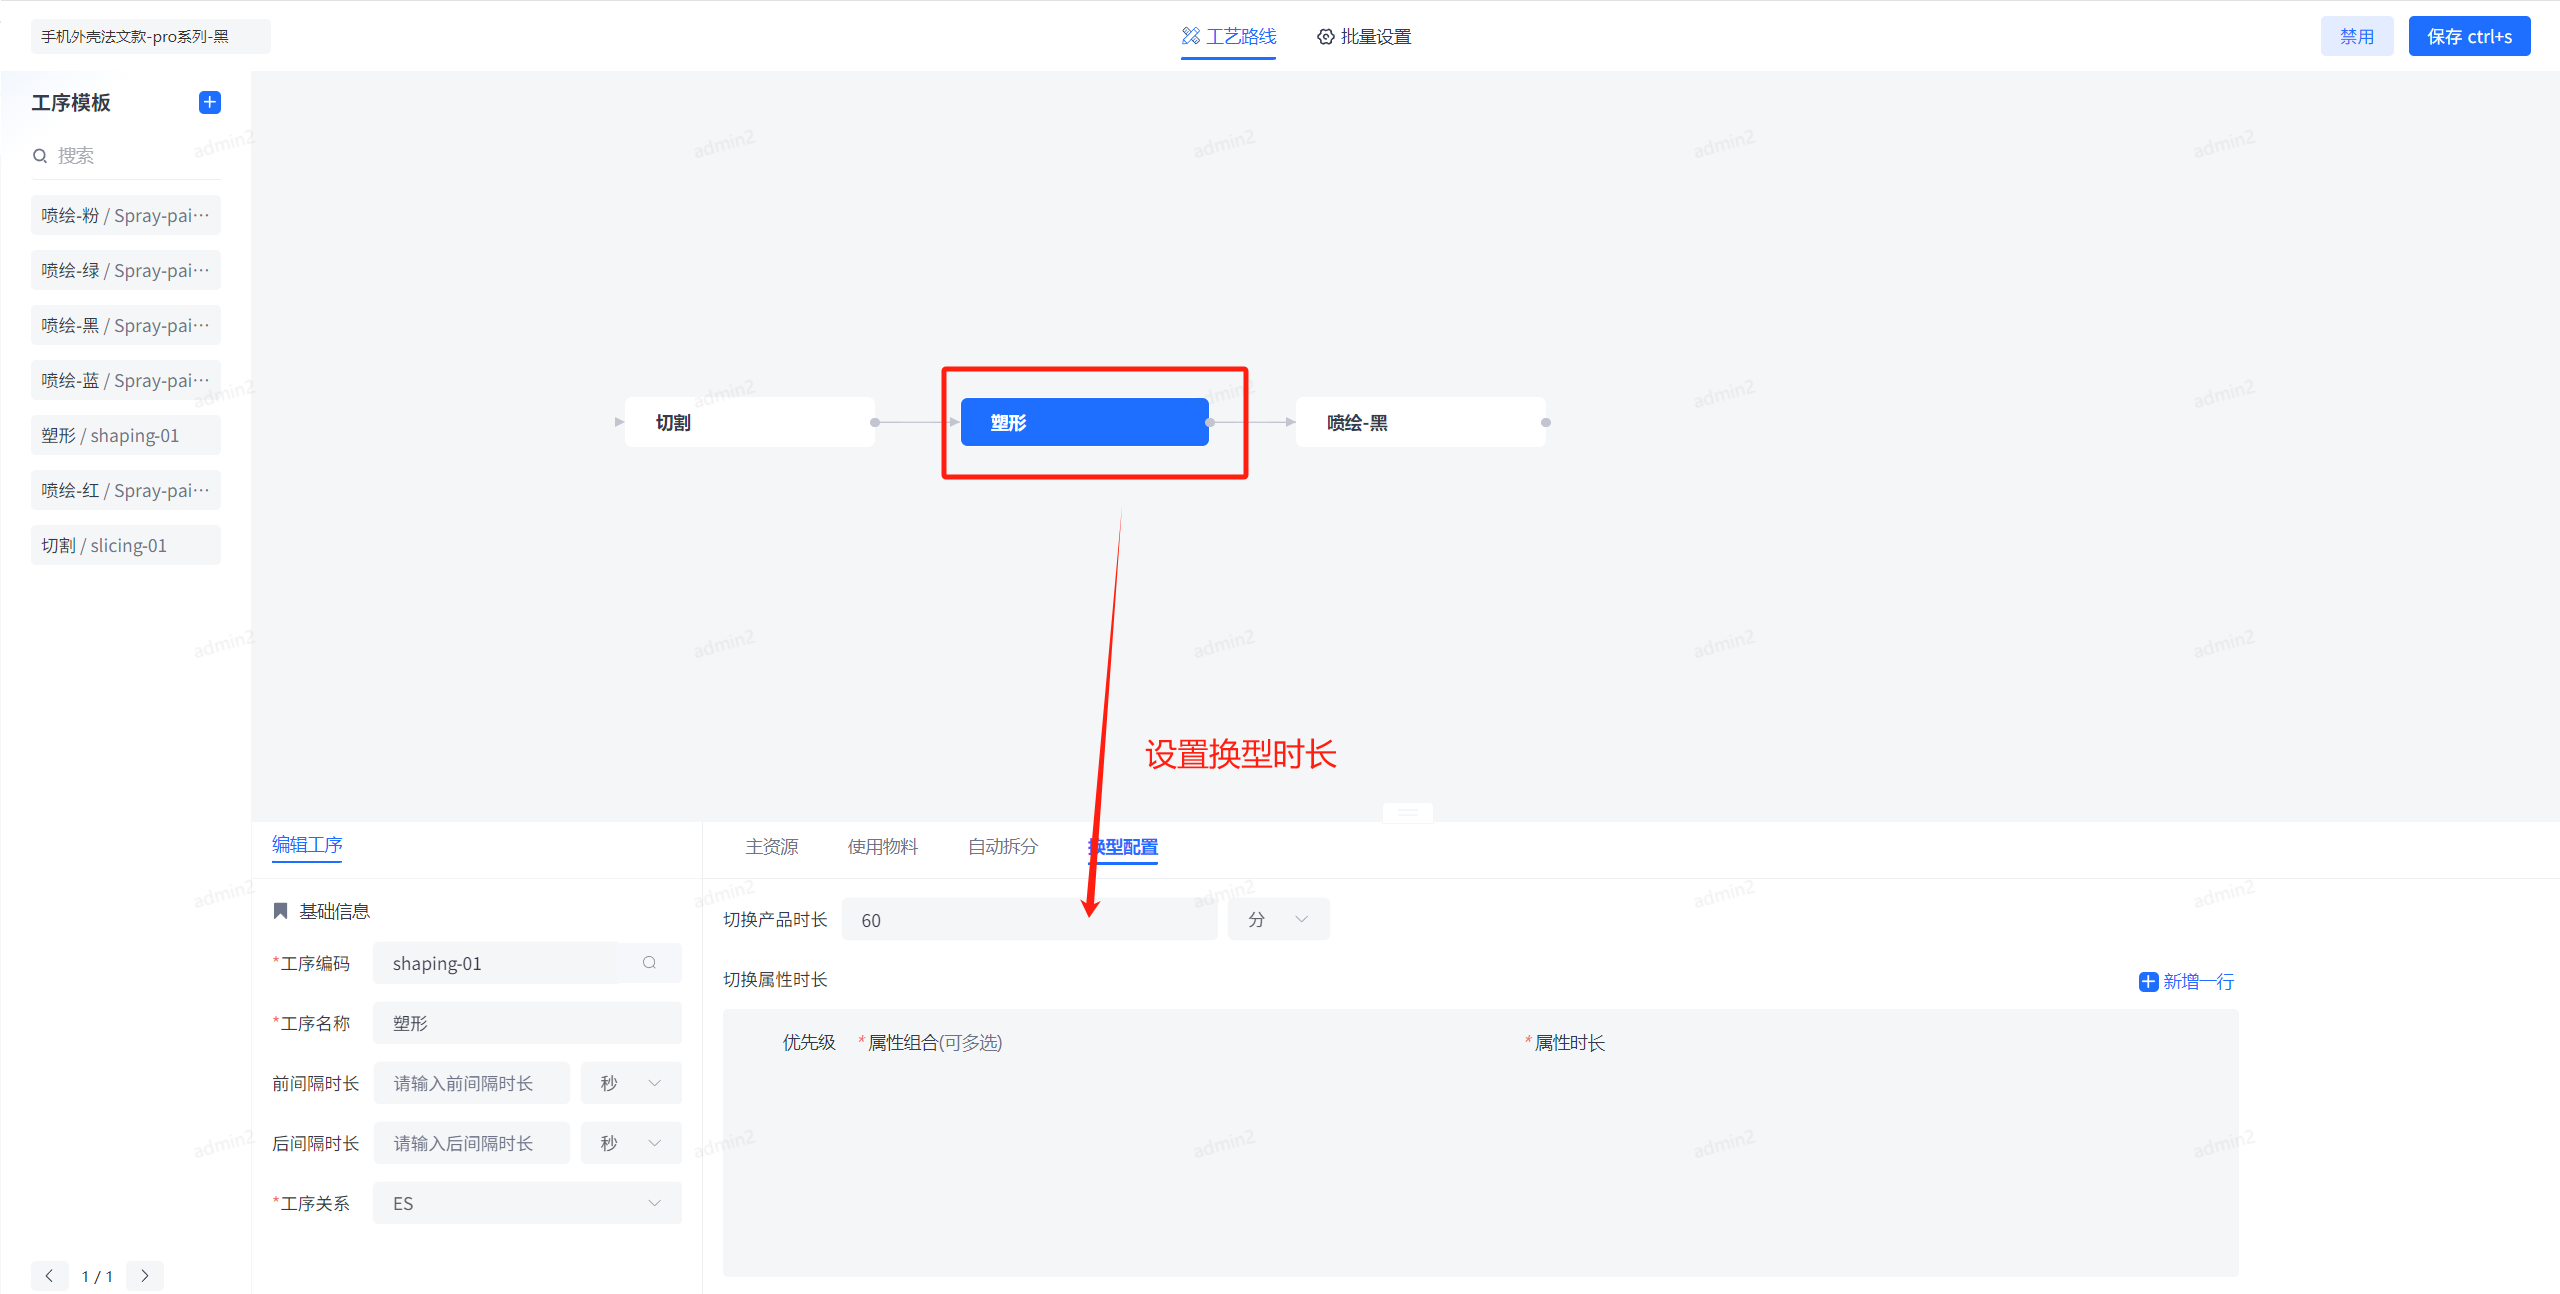Click the magnifier icon in the 工序编码 field
Screen dimensions: 2560x1294
(x=650, y=963)
